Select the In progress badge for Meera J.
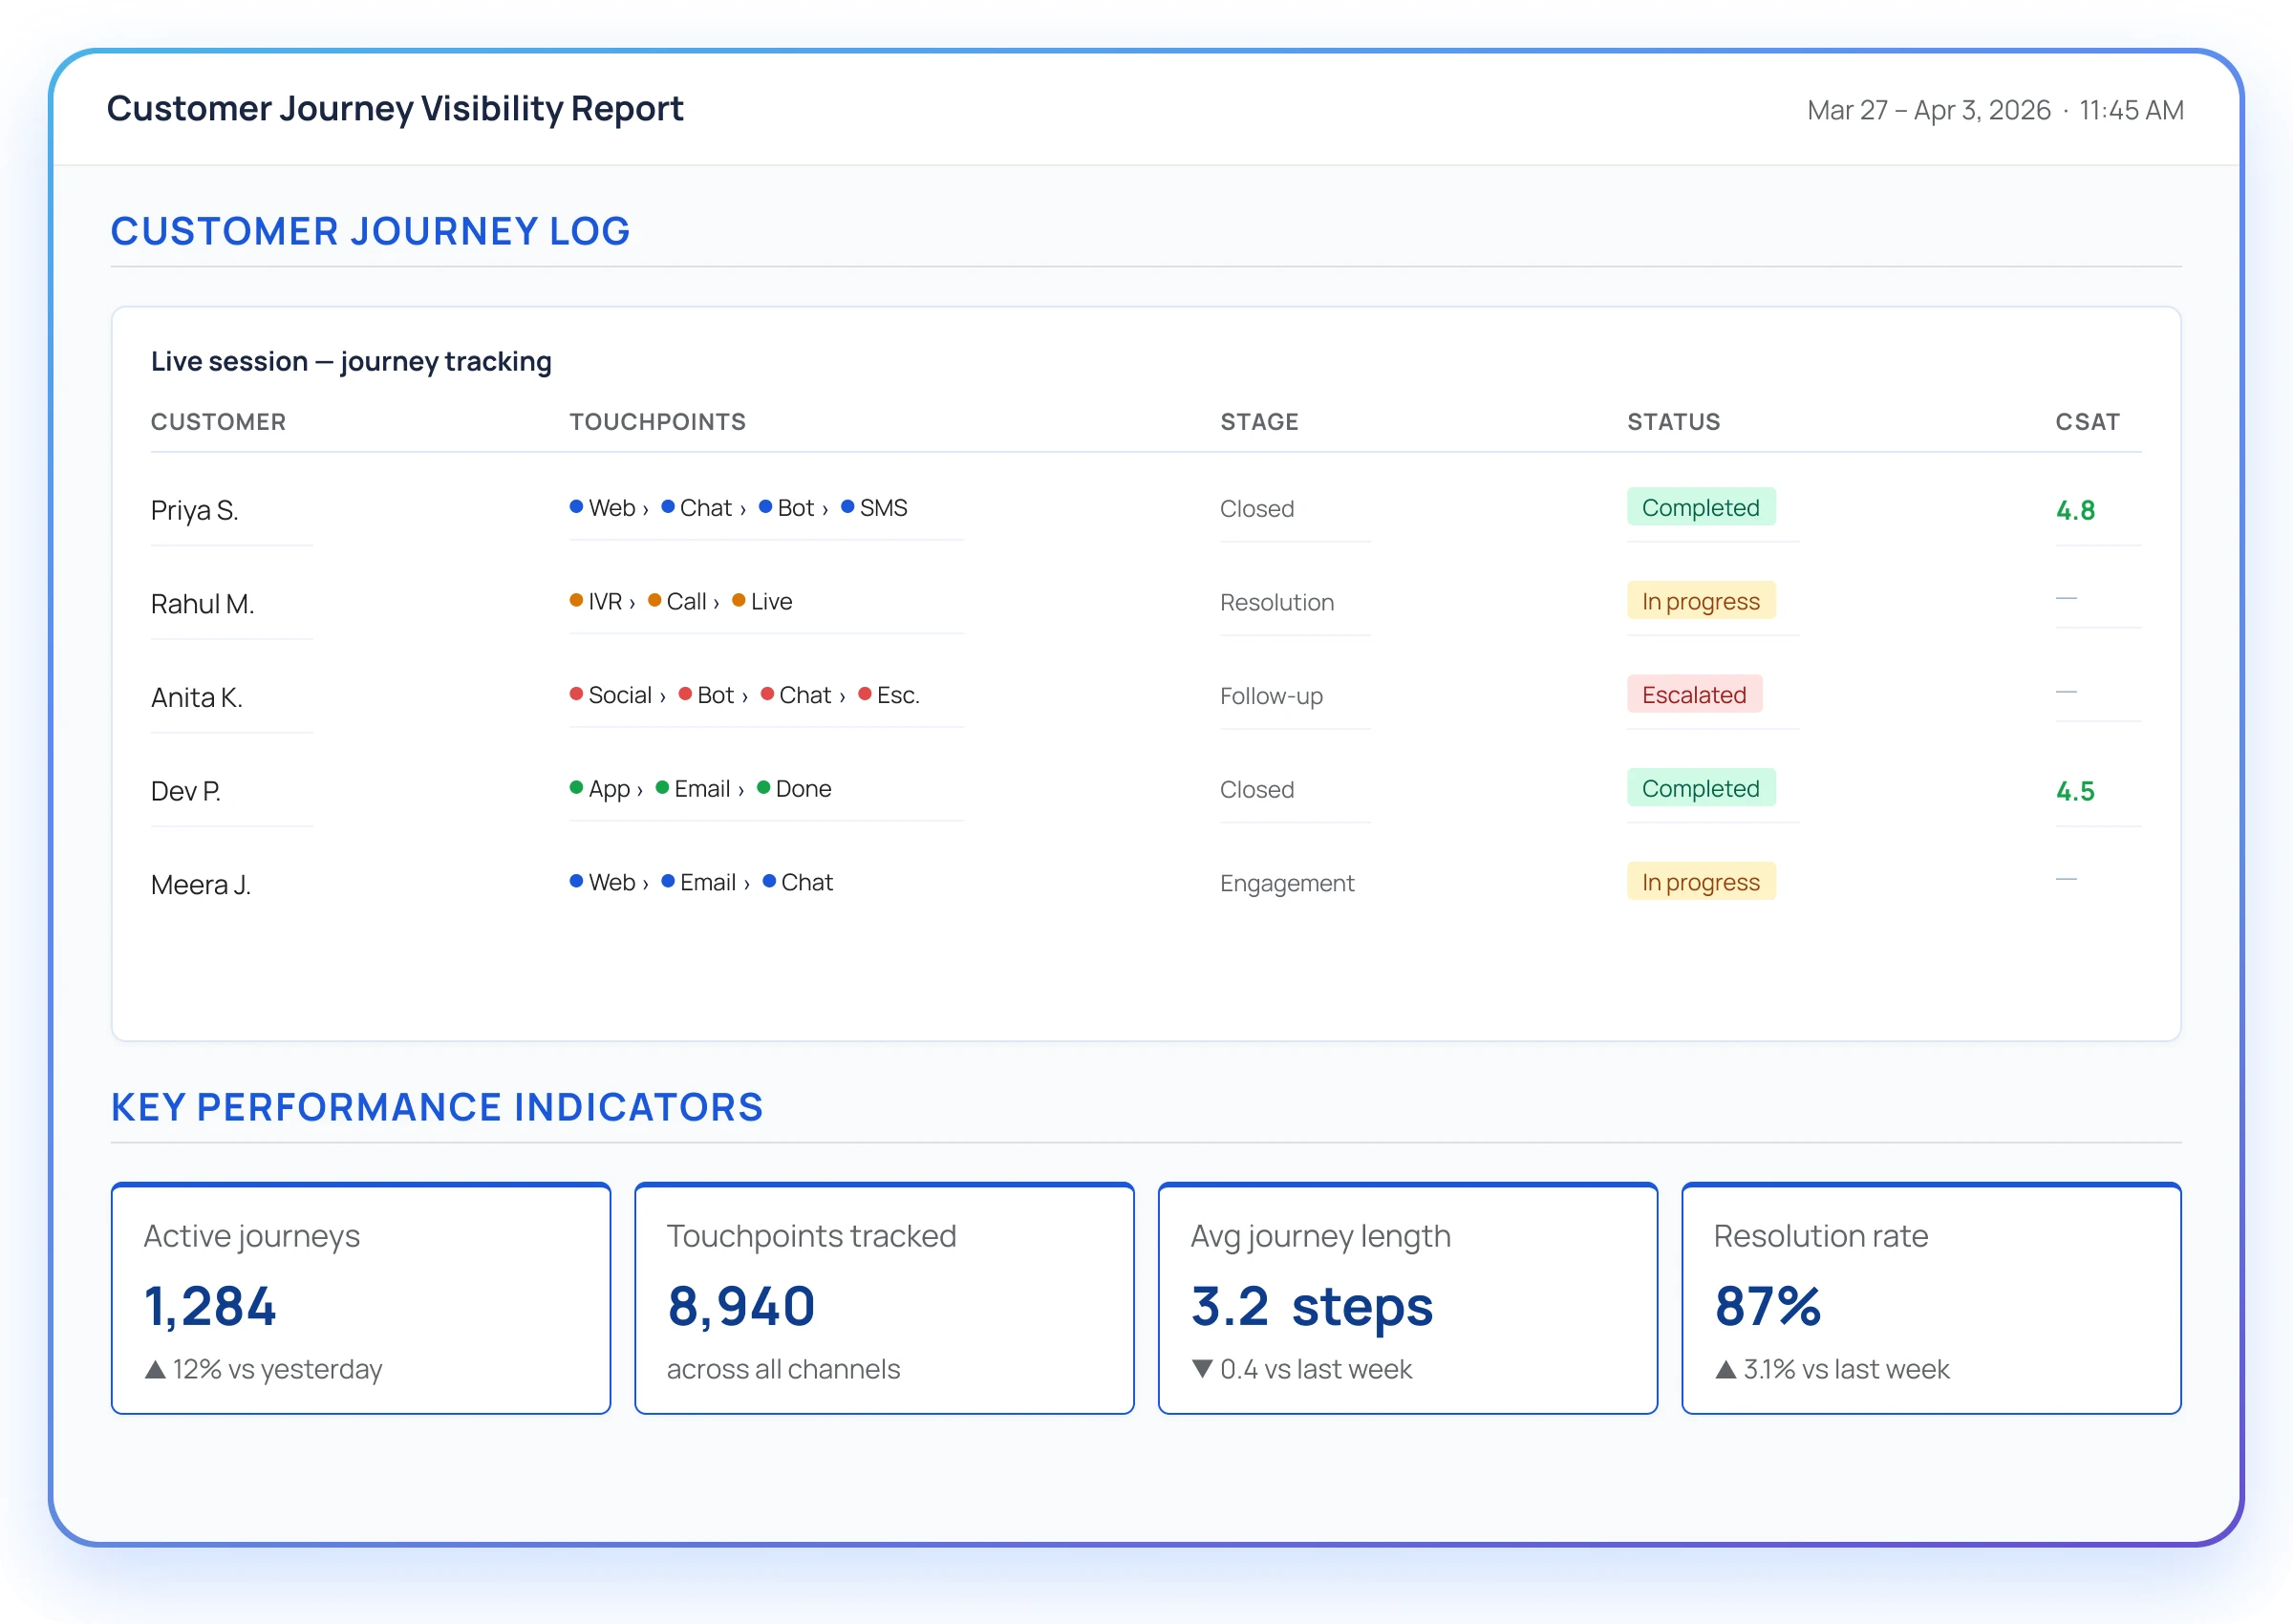The height and width of the screenshot is (1624, 2293). [x=1700, y=882]
